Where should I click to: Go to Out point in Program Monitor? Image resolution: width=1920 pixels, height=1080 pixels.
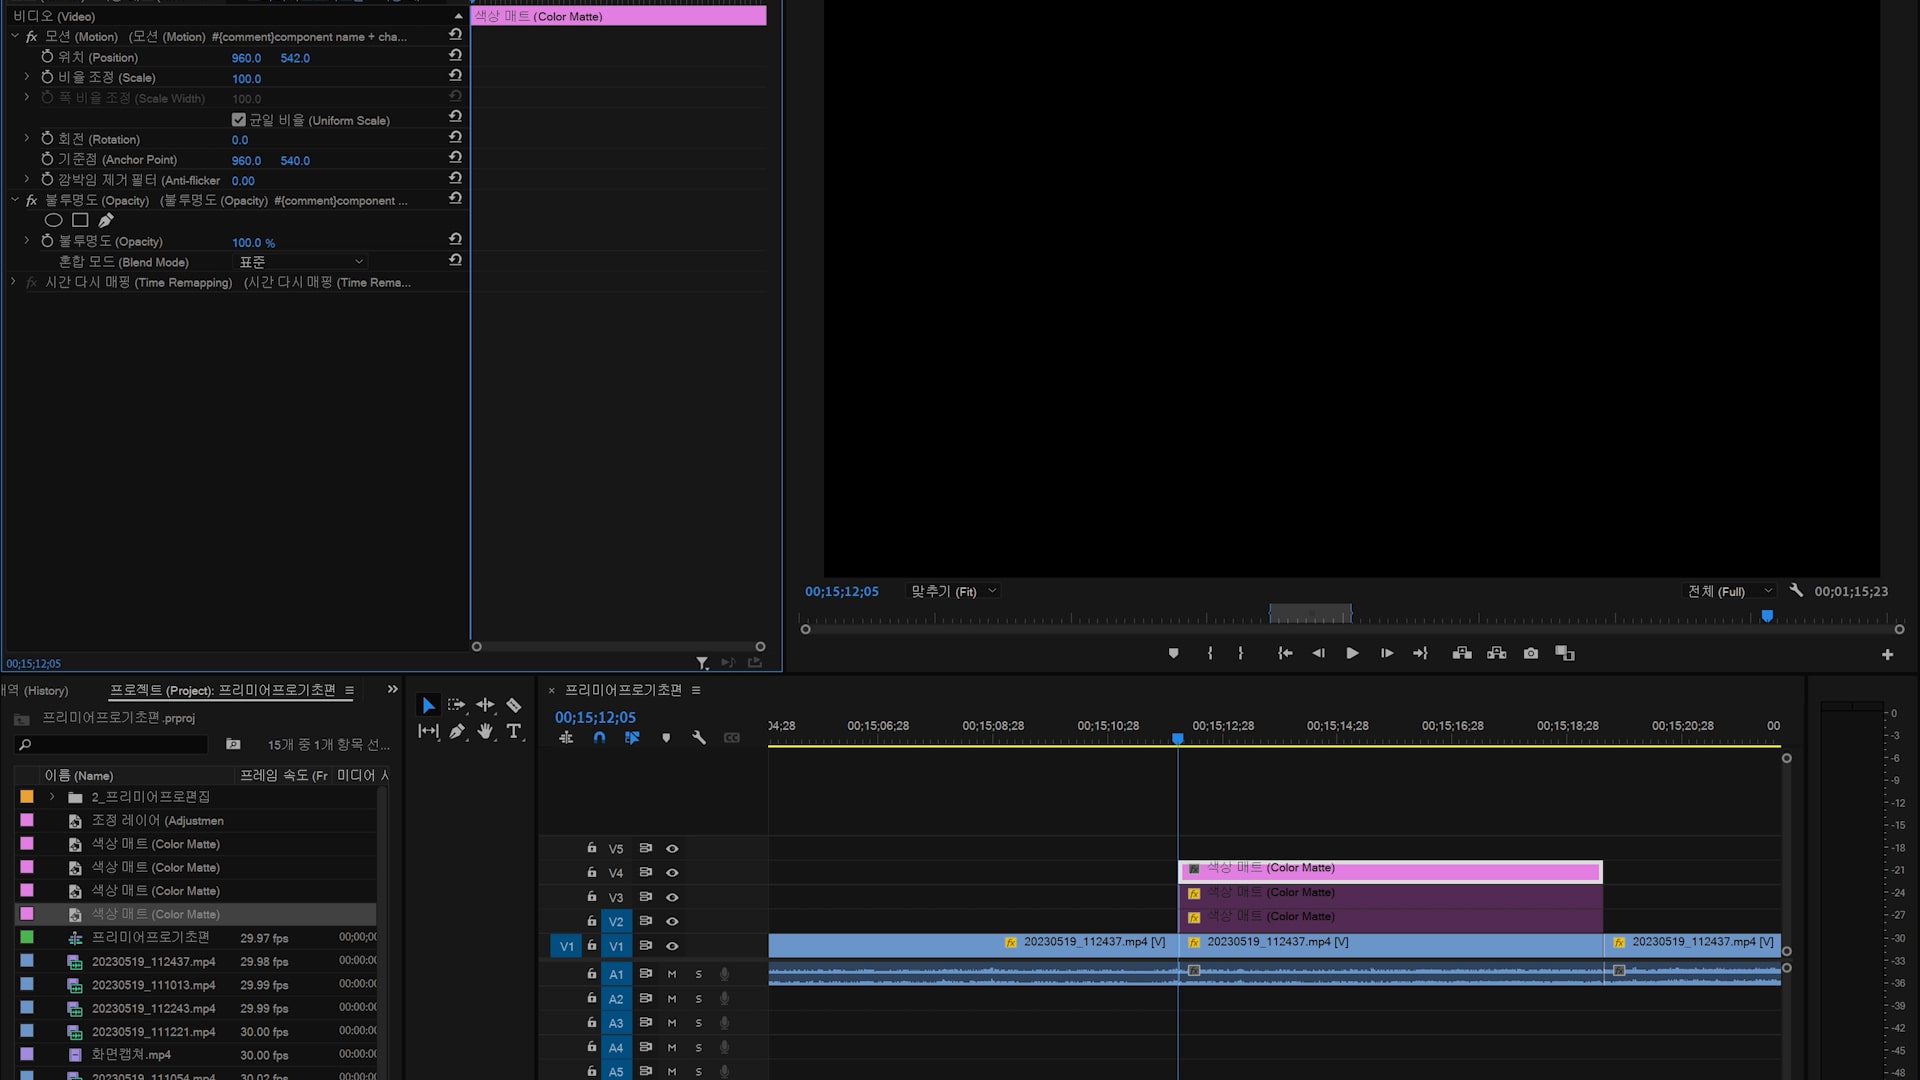[x=1420, y=653]
